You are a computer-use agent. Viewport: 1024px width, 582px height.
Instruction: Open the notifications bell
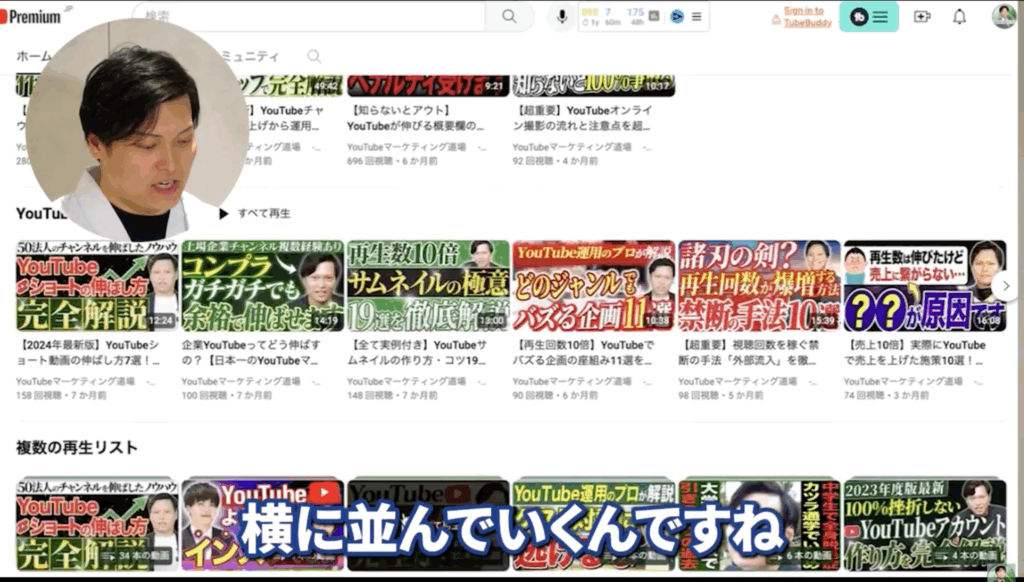tap(960, 17)
